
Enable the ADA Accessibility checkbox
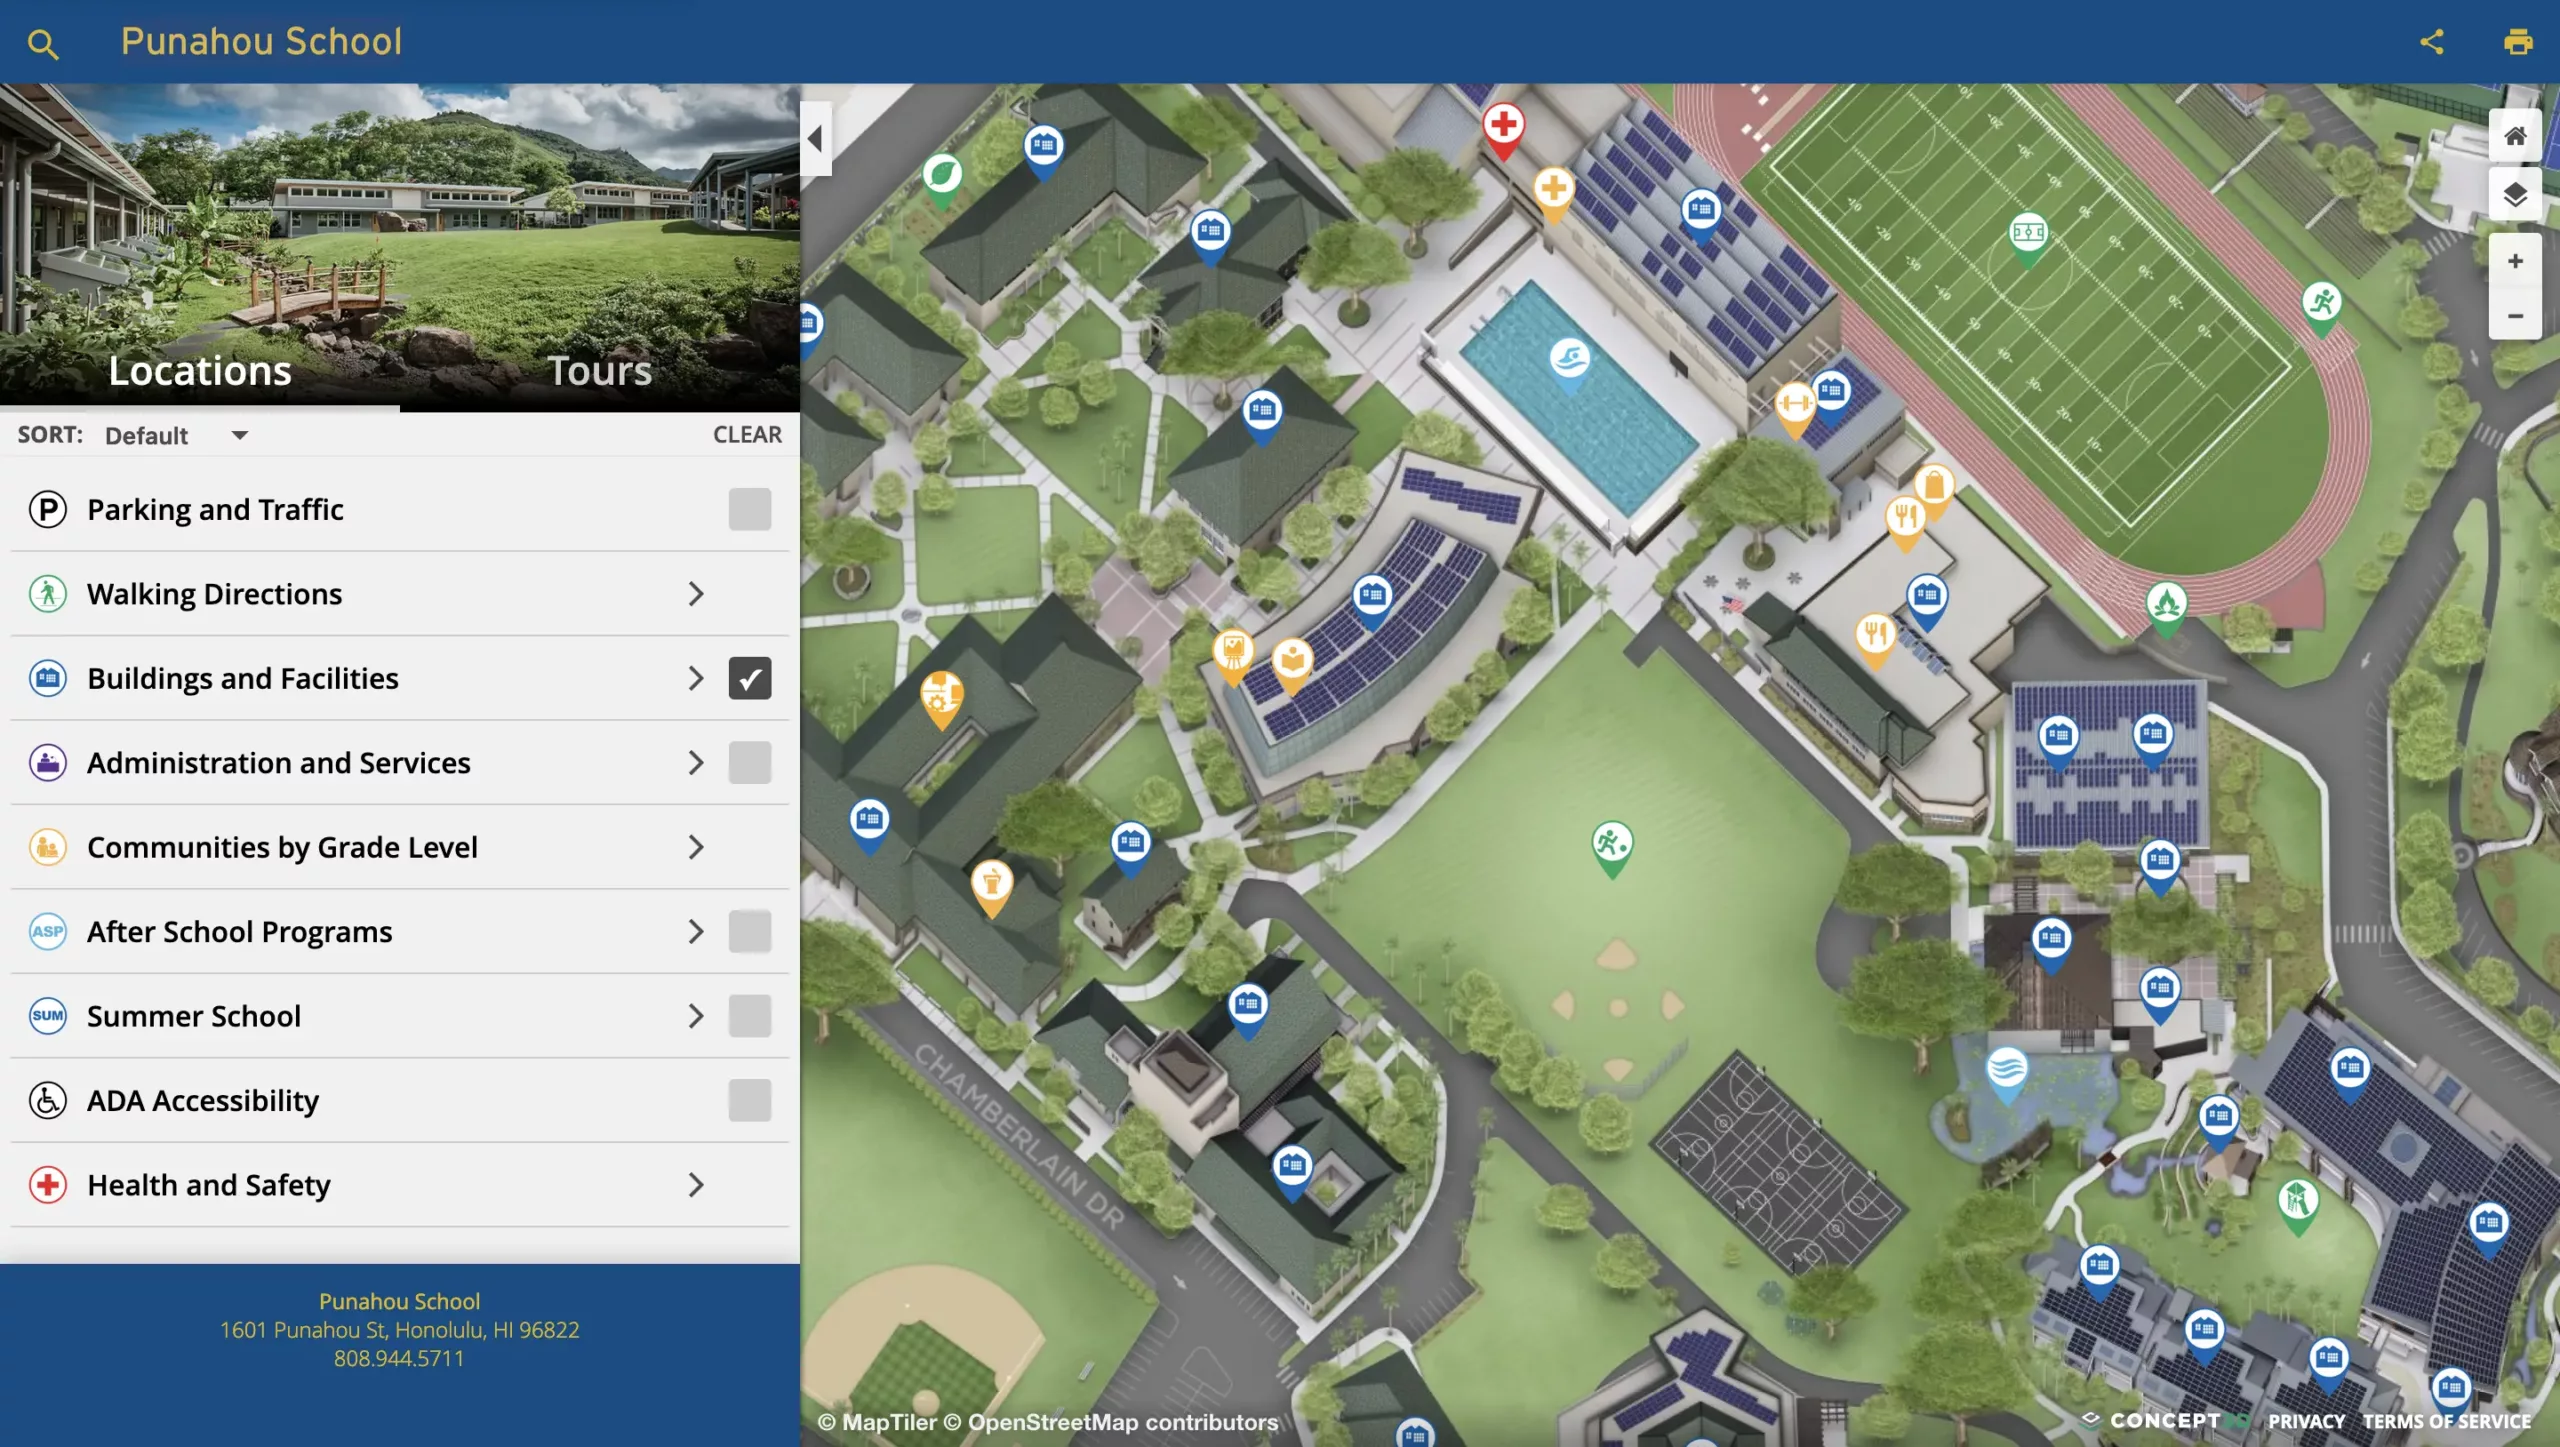click(x=750, y=1100)
